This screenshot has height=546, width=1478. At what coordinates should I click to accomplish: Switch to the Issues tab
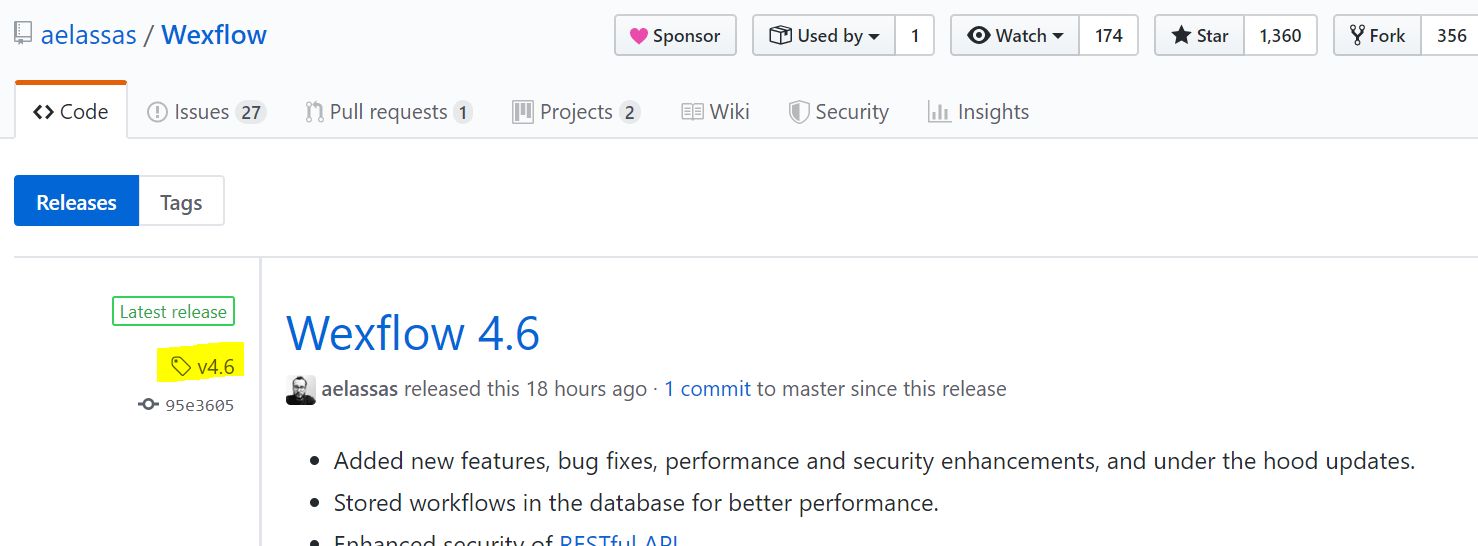[205, 112]
